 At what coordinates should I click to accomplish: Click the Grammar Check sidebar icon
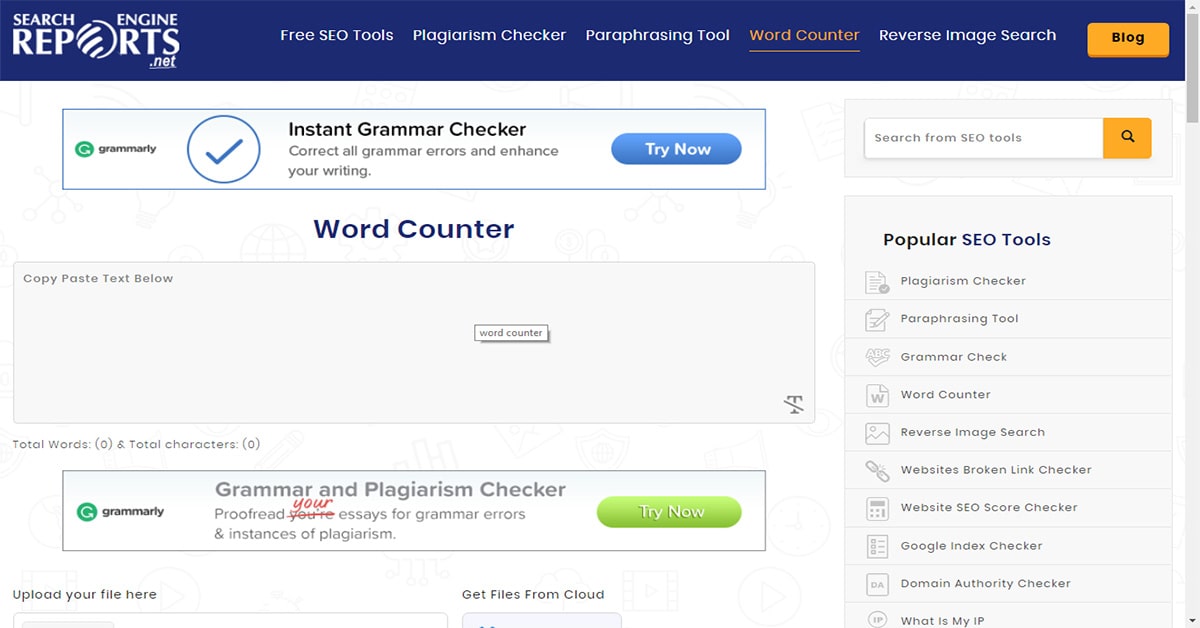coord(877,357)
